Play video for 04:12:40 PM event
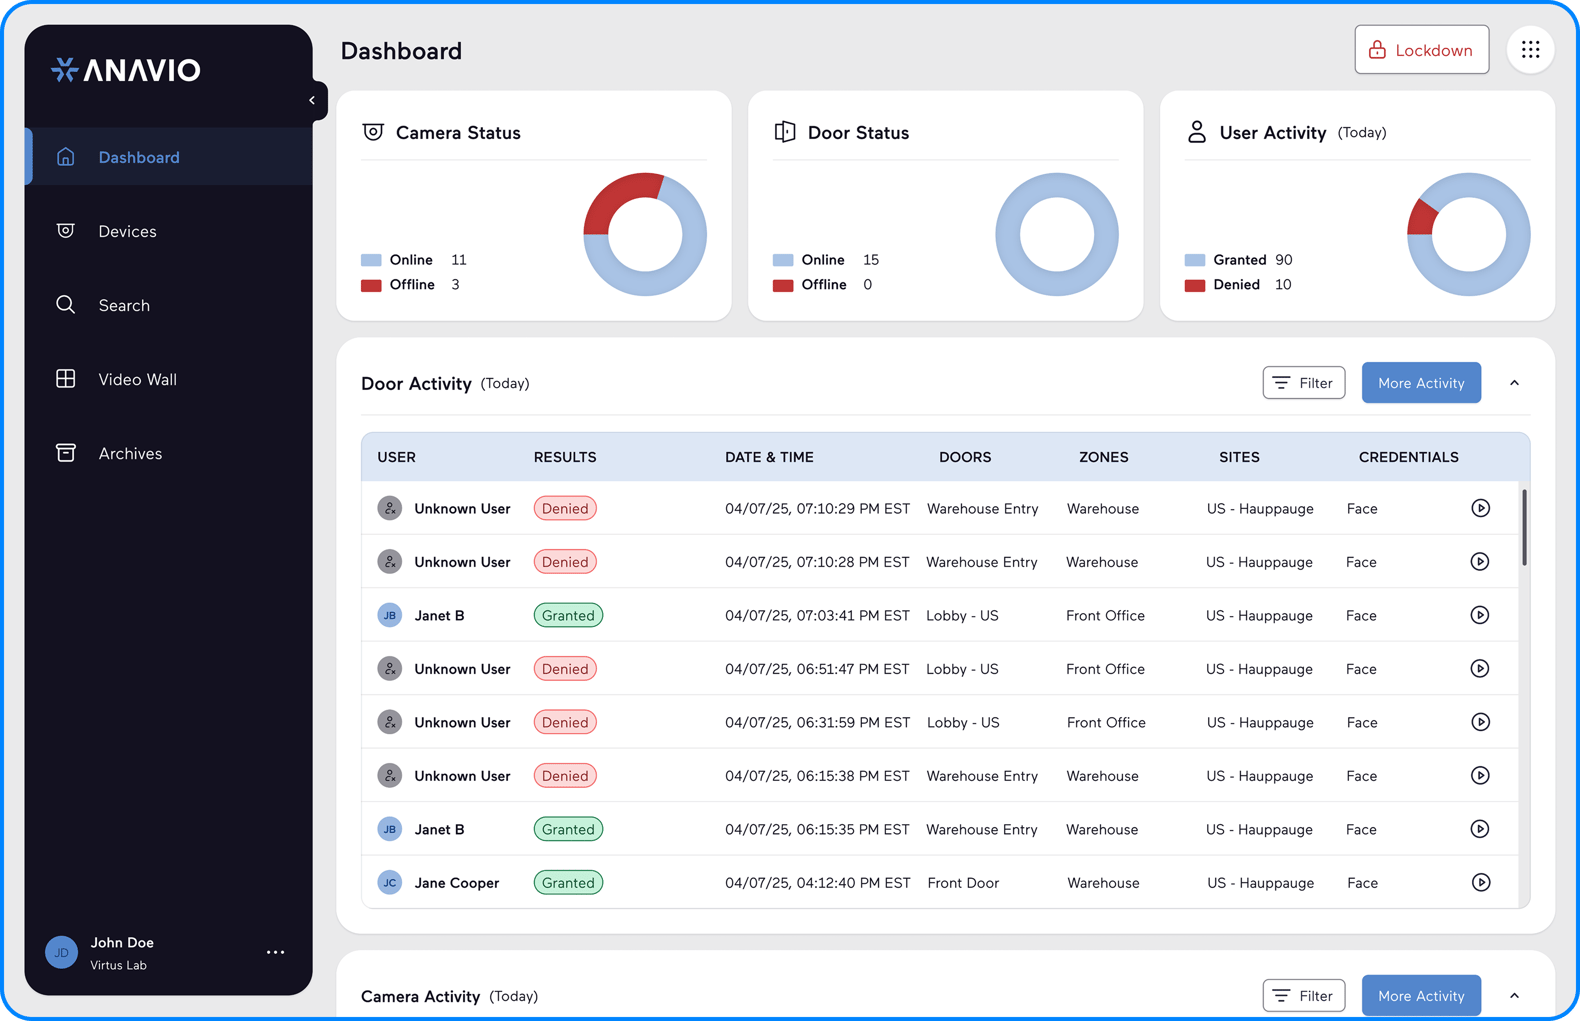Image resolution: width=1580 pixels, height=1021 pixels. (x=1480, y=883)
